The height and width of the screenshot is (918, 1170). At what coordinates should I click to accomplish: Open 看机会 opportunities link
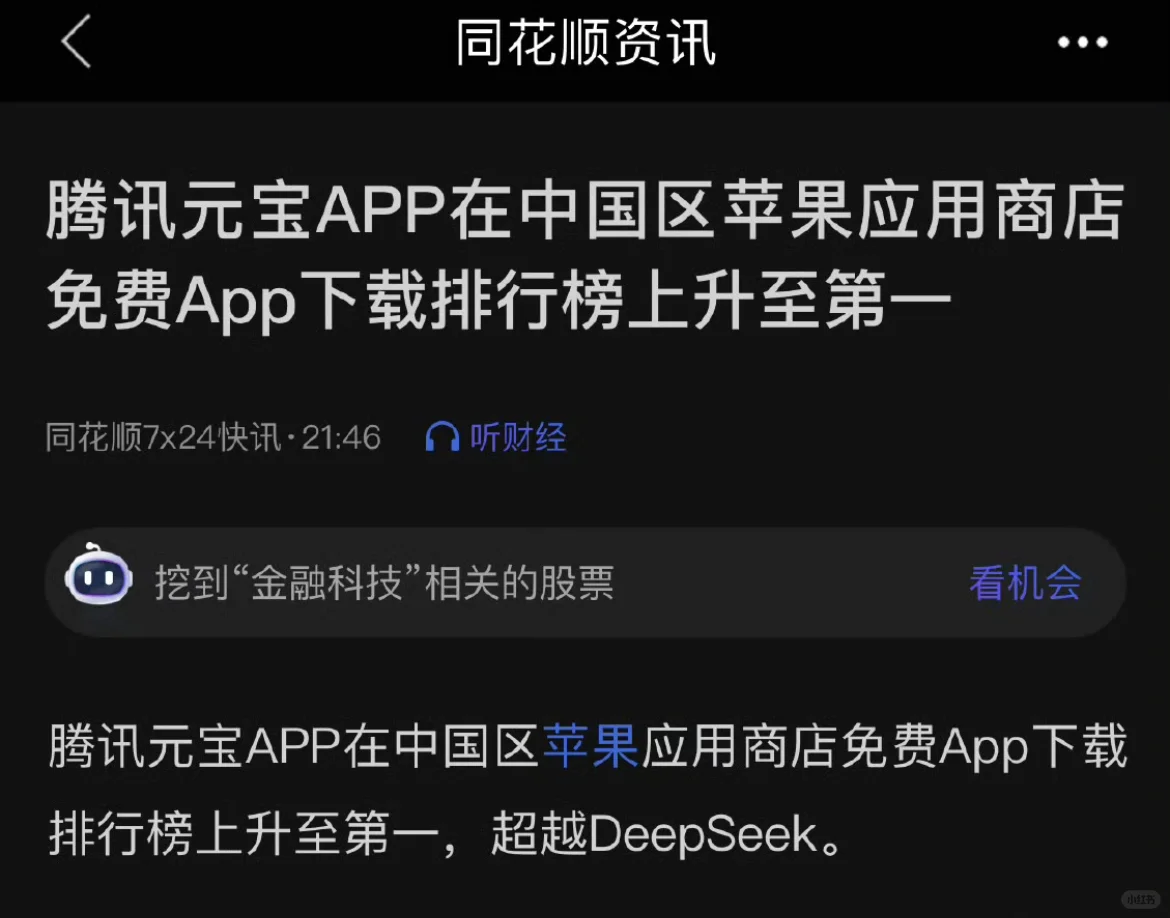click(x=1025, y=583)
